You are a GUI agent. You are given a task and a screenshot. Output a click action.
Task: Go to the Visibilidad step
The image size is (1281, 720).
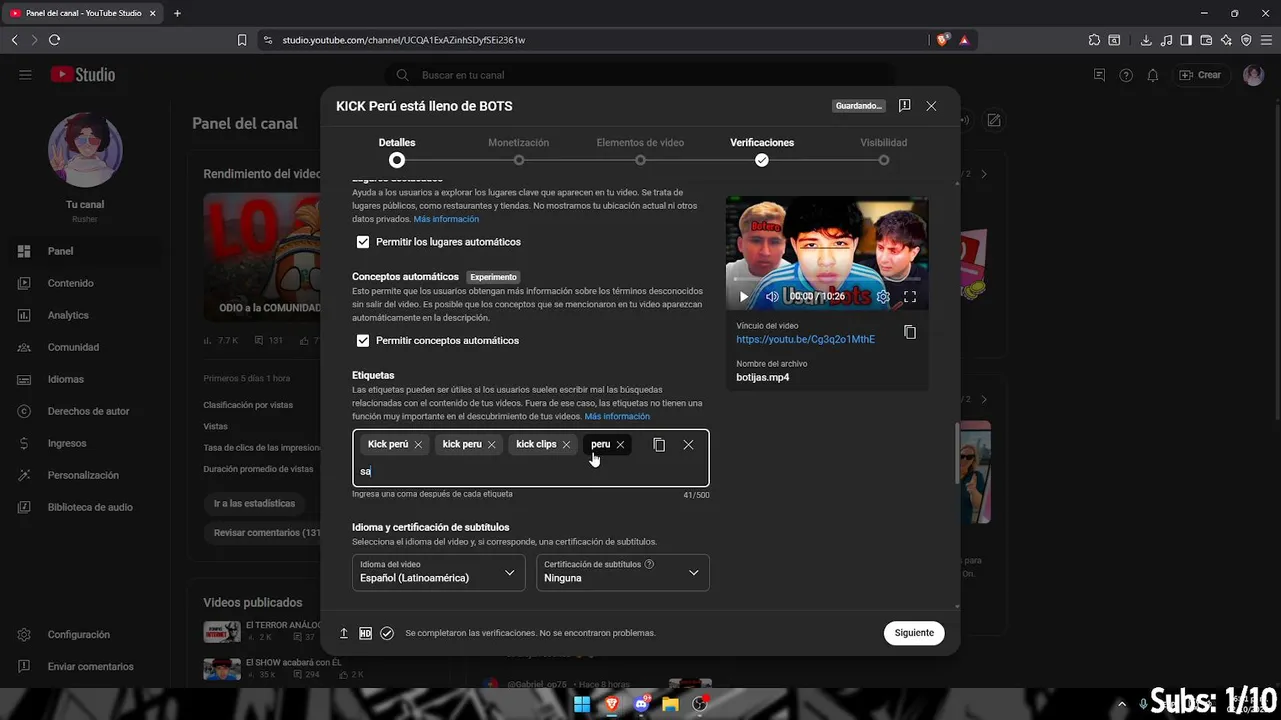(x=884, y=151)
